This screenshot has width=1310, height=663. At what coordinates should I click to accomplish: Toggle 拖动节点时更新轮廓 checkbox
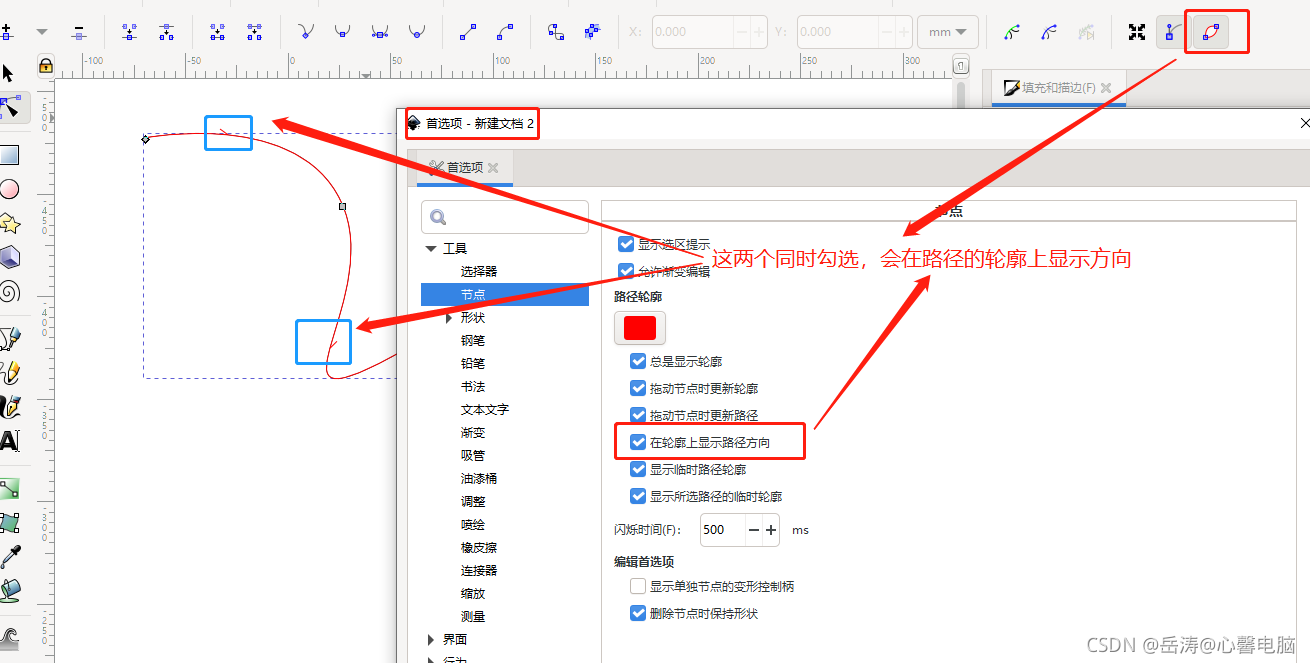pyautogui.click(x=638, y=388)
